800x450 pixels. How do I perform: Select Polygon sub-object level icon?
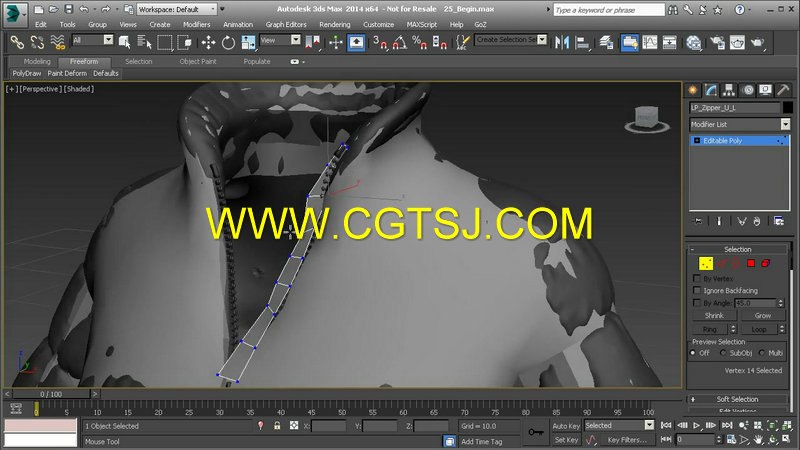(x=751, y=263)
